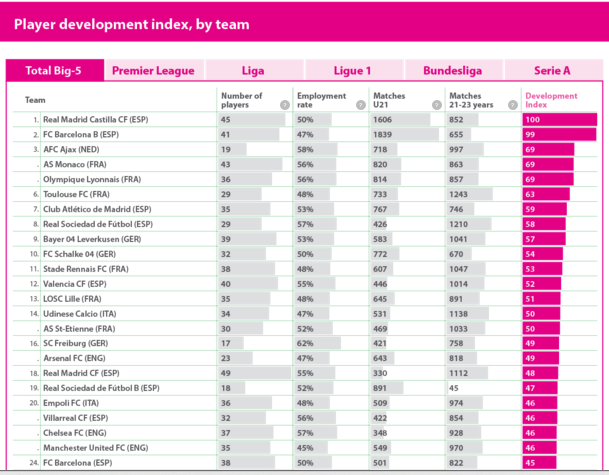Image resolution: width=609 pixels, height=475 pixels.
Task: Click Matches 21-23 value 1138
Action: pyautogui.click(x=458, y=314)
